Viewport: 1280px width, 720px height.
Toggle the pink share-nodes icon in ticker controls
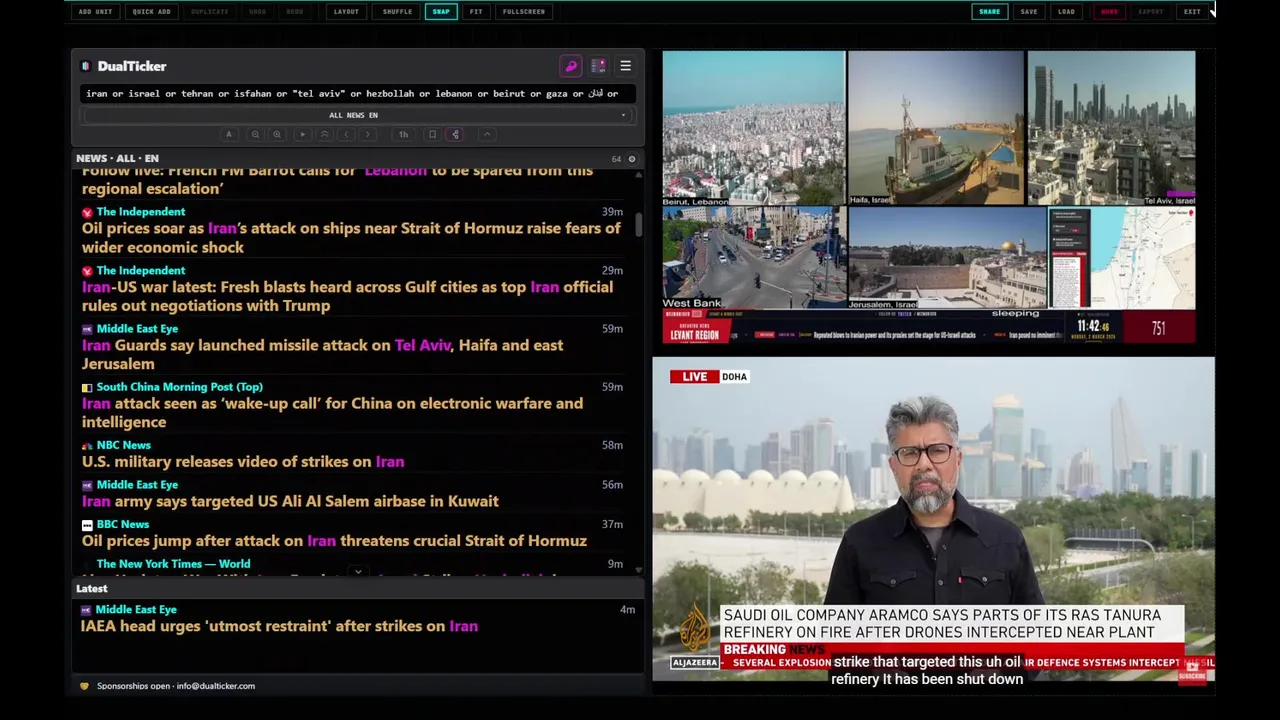455,134
